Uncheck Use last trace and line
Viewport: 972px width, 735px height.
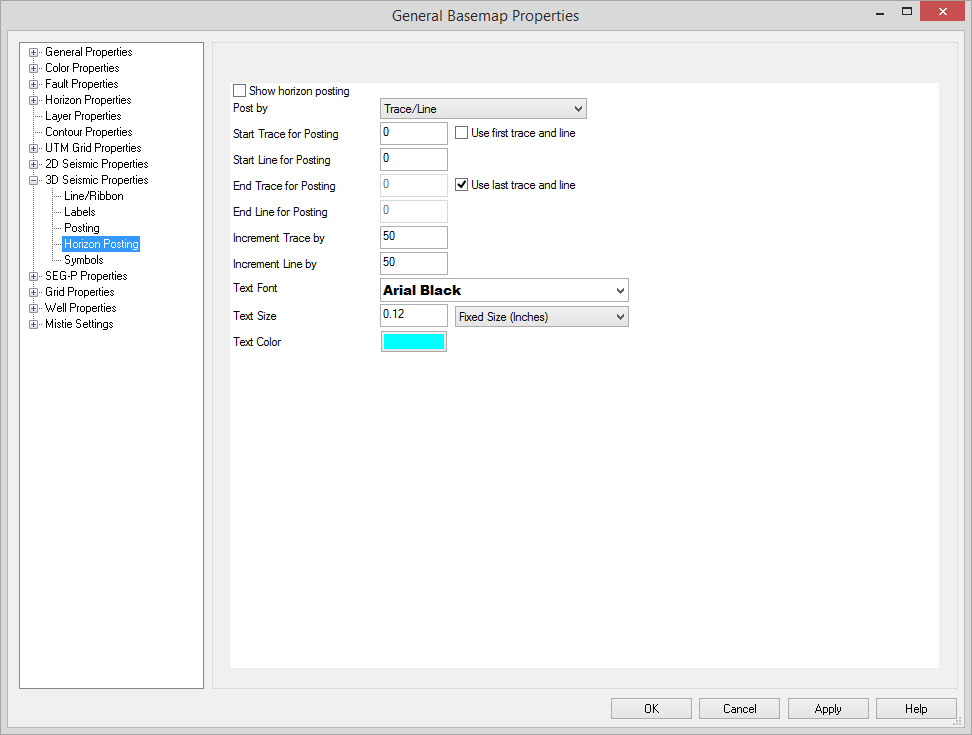coord(462,185)
